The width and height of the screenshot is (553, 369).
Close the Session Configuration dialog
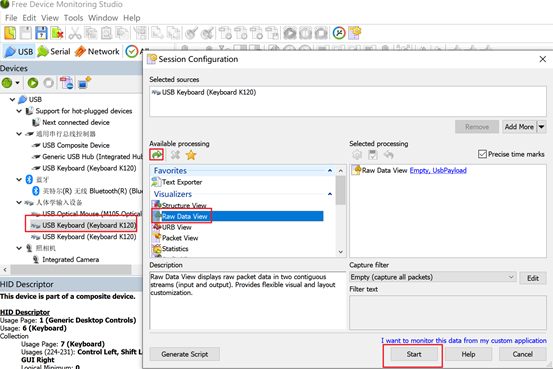(542, 59)
